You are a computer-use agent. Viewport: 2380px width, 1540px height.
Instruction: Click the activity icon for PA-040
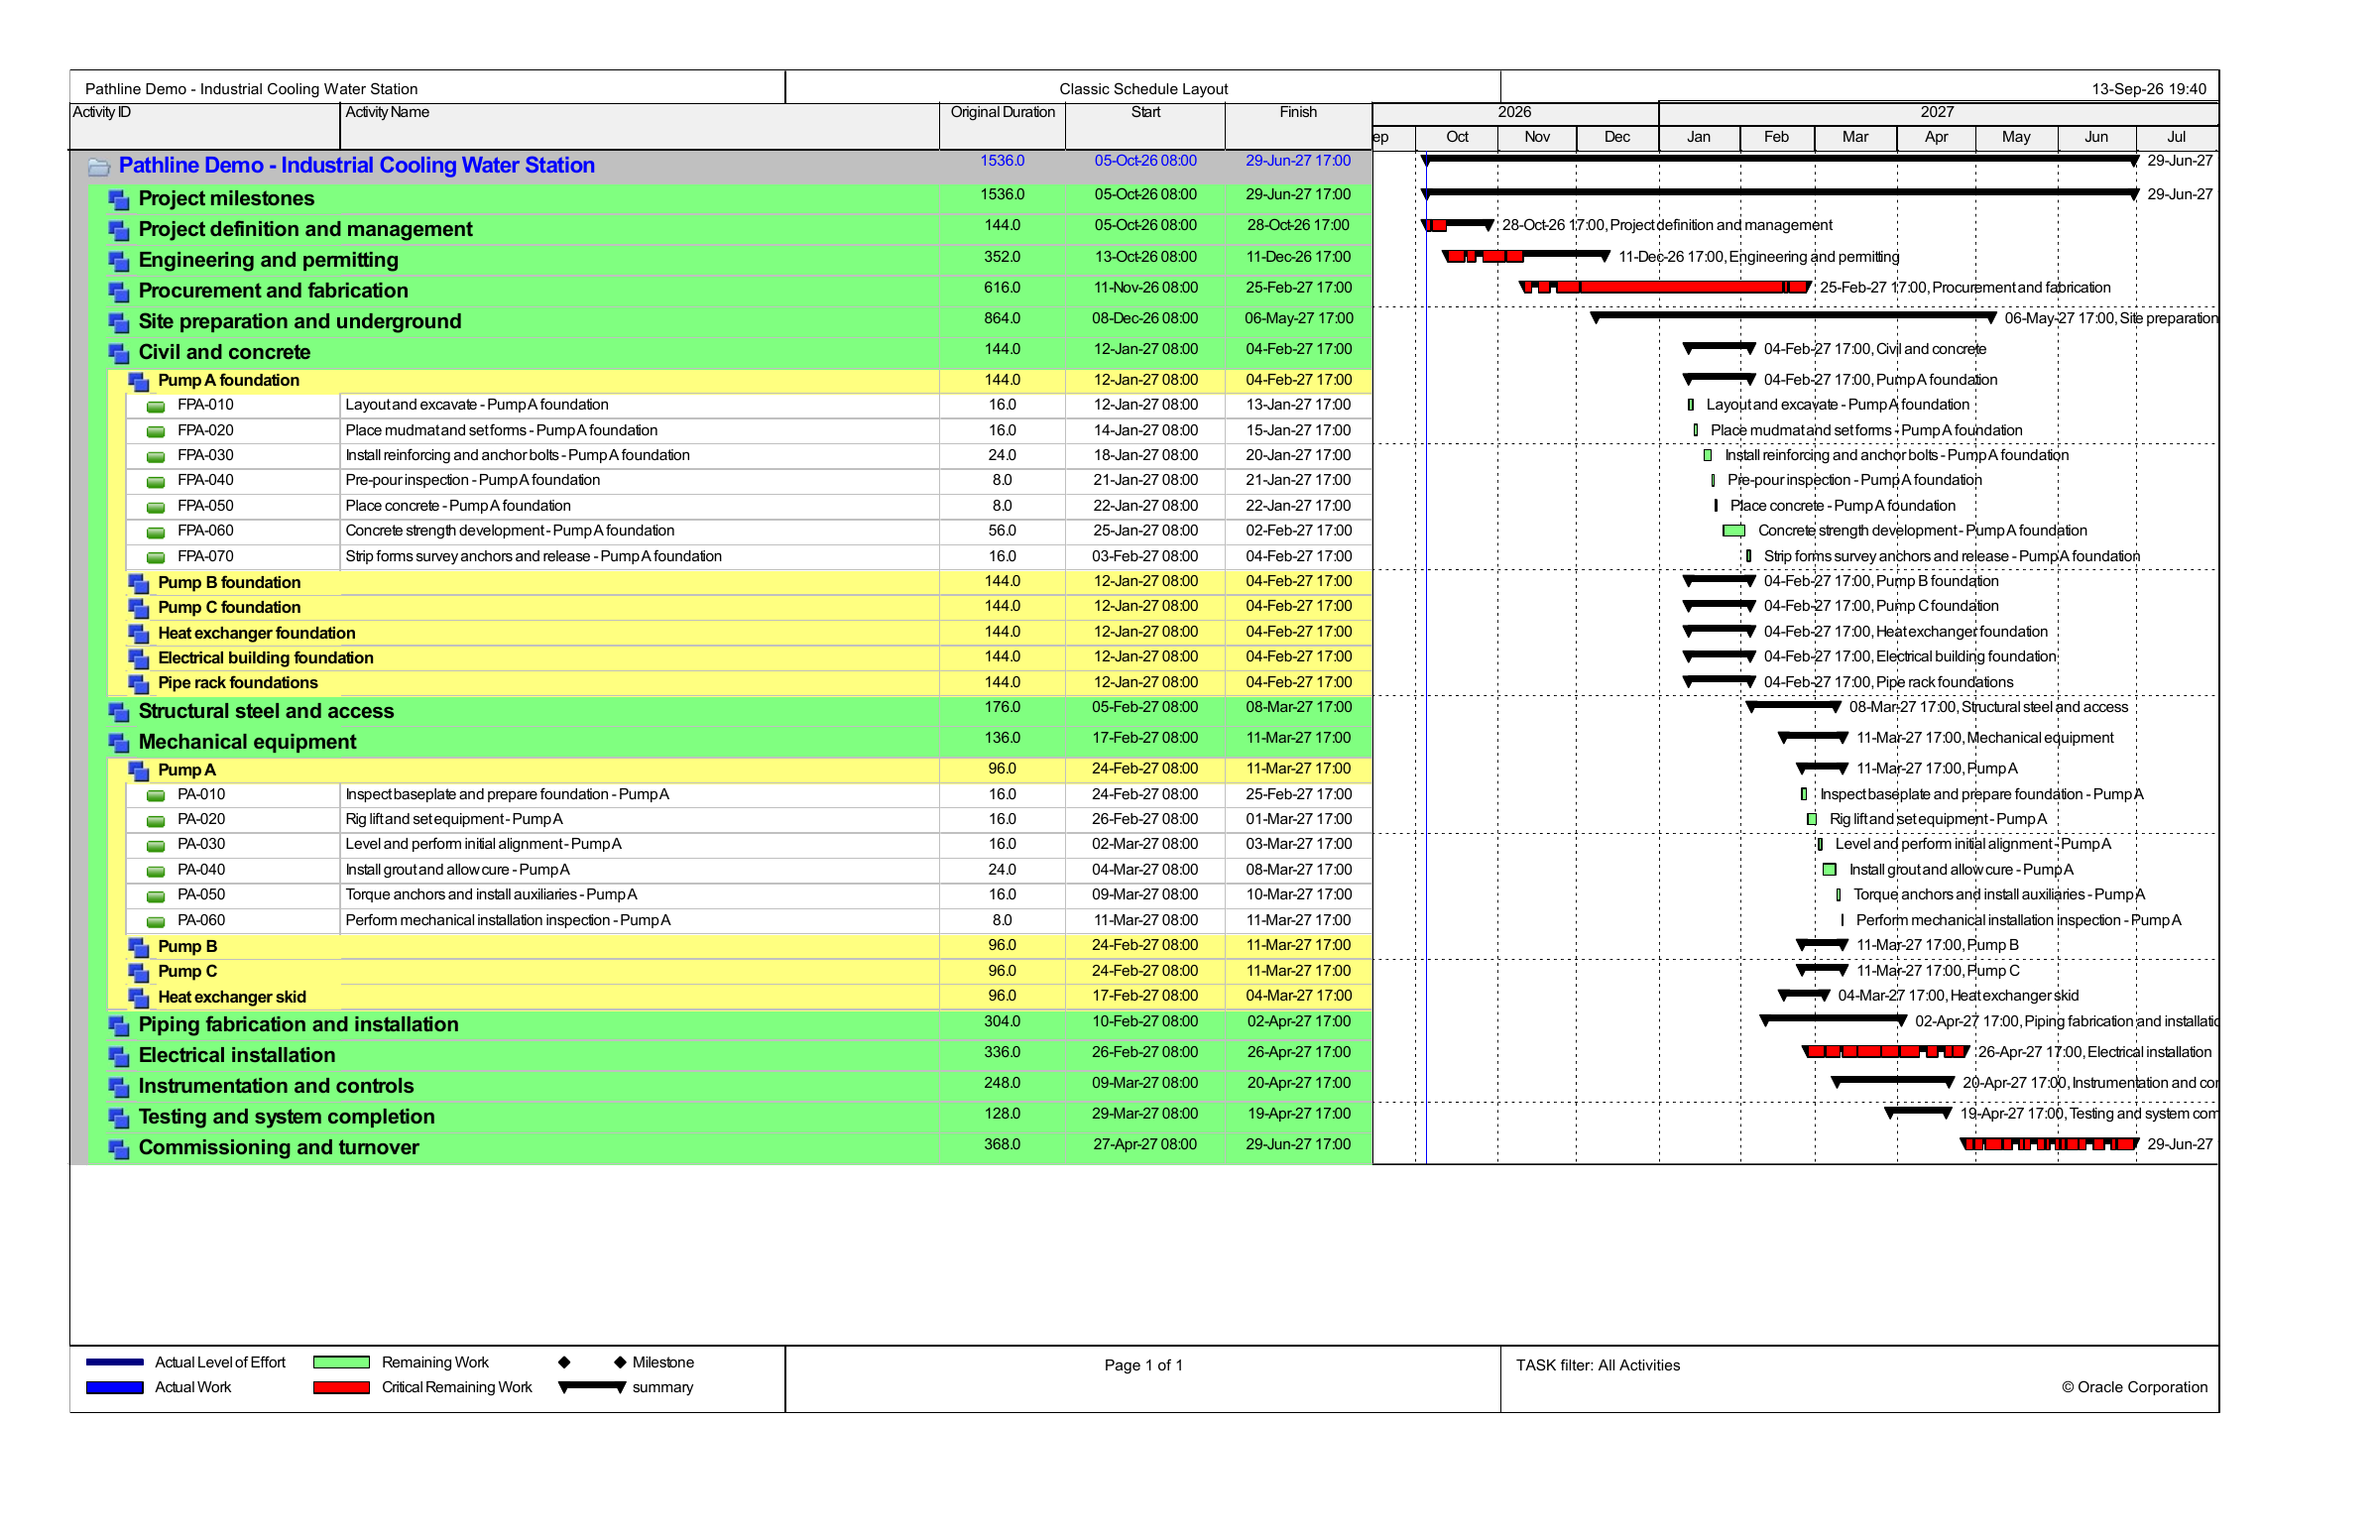point(156,872)
